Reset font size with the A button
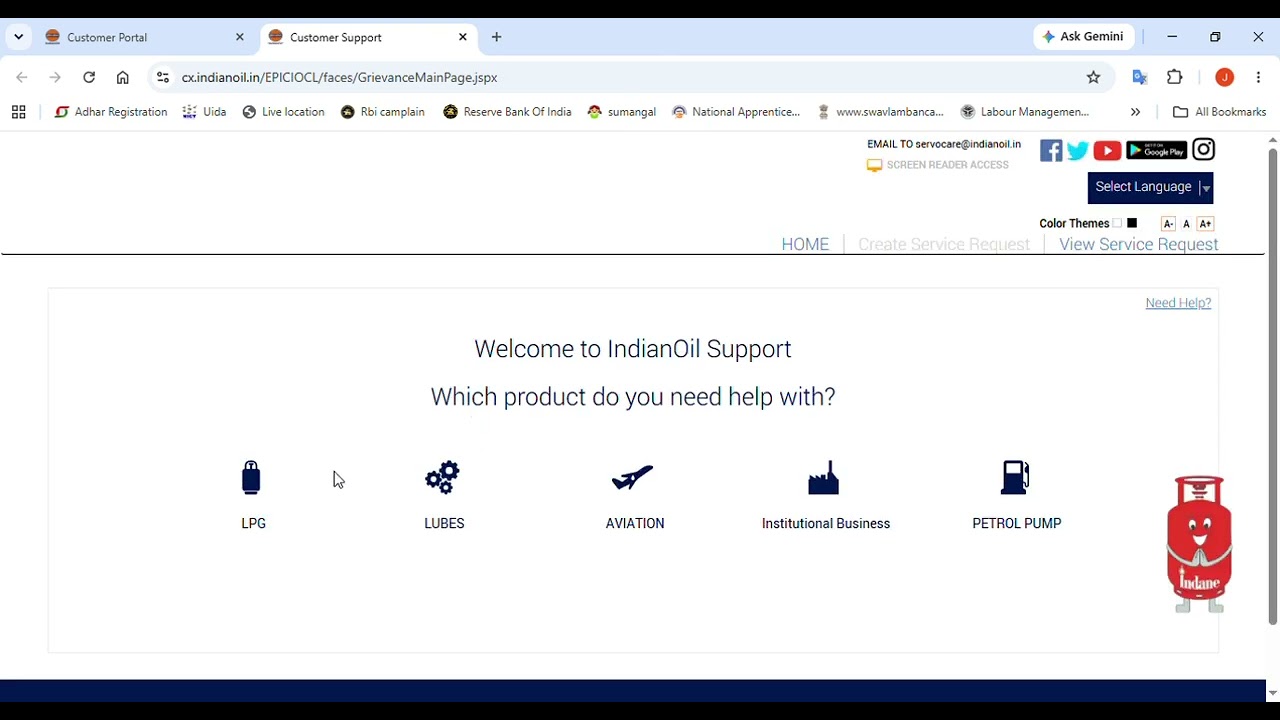Image resolution: width=1280 pixels, height=720 pixels. (x=1186, y=224)
